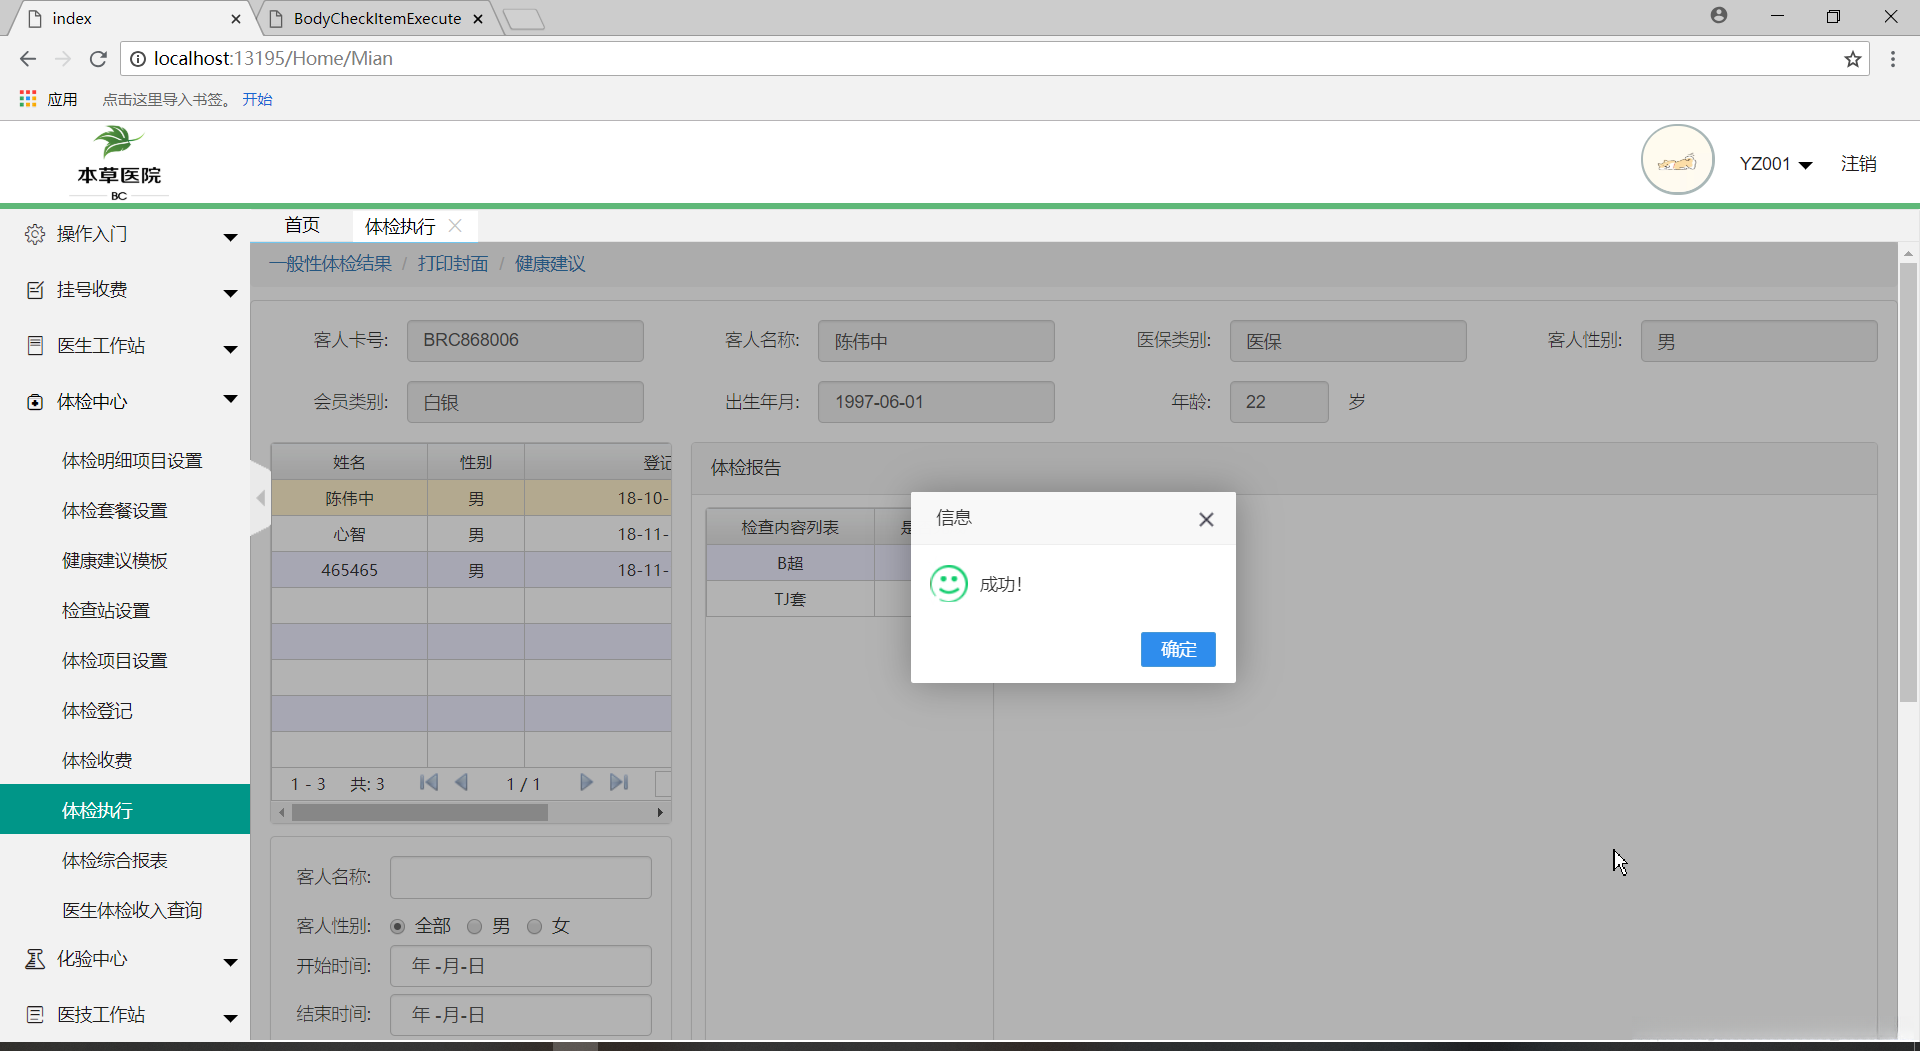Switch to the BodyCheckItemExecute browser tab
Viewport: 1920px width, 1051px height.
tap(377, 19)
